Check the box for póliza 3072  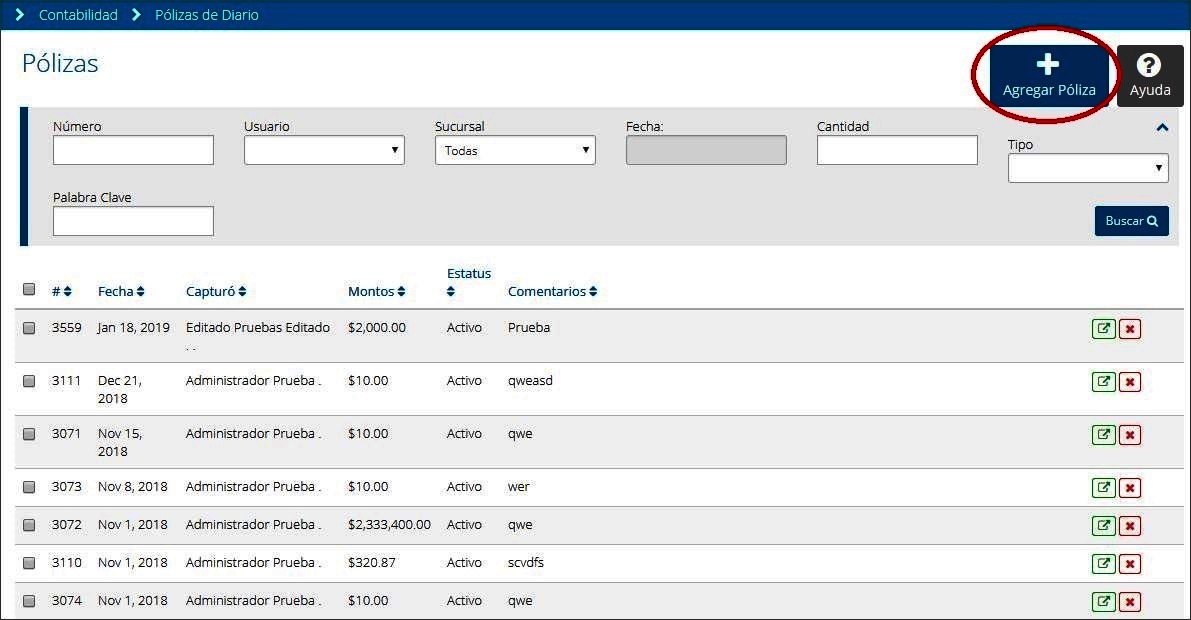click(x=29, y=525)
